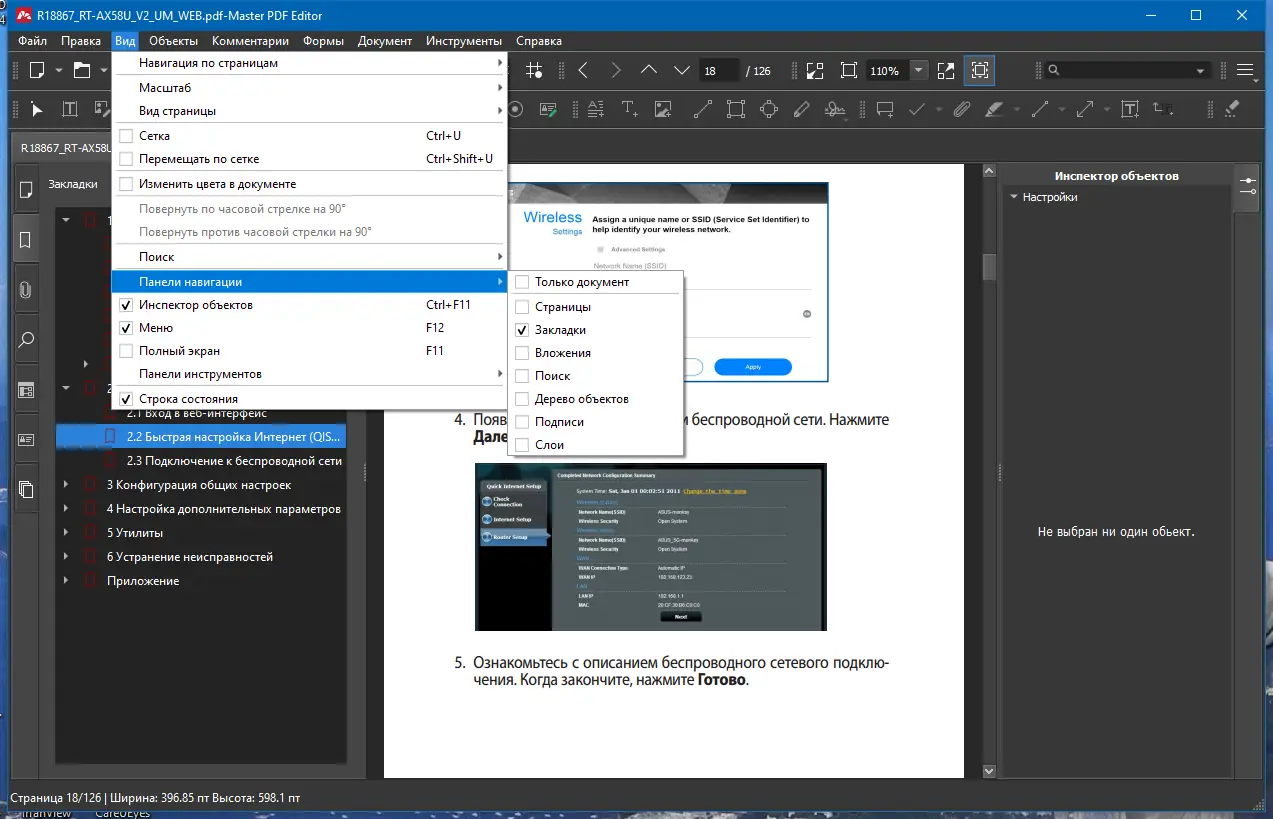This screenshot has height=819, width=1273.
Task: Expand bookmark 3 Конфигурация общих настроек
Action: 67,485
